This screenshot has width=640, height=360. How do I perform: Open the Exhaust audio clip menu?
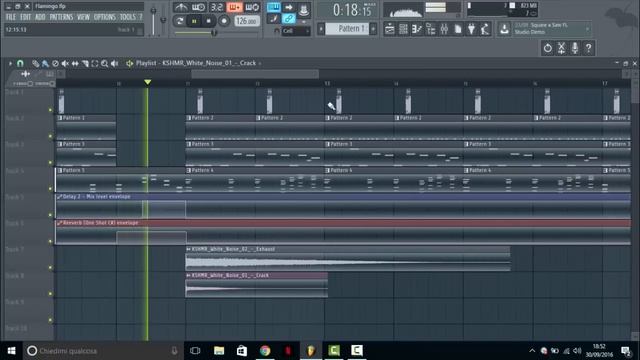tap(189, 249)
